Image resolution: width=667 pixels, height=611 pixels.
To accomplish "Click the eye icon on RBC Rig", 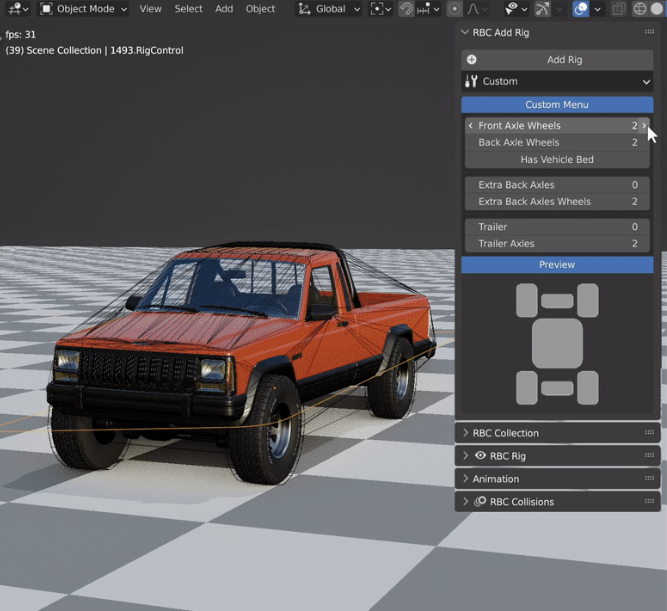I will tap(480, 456).
